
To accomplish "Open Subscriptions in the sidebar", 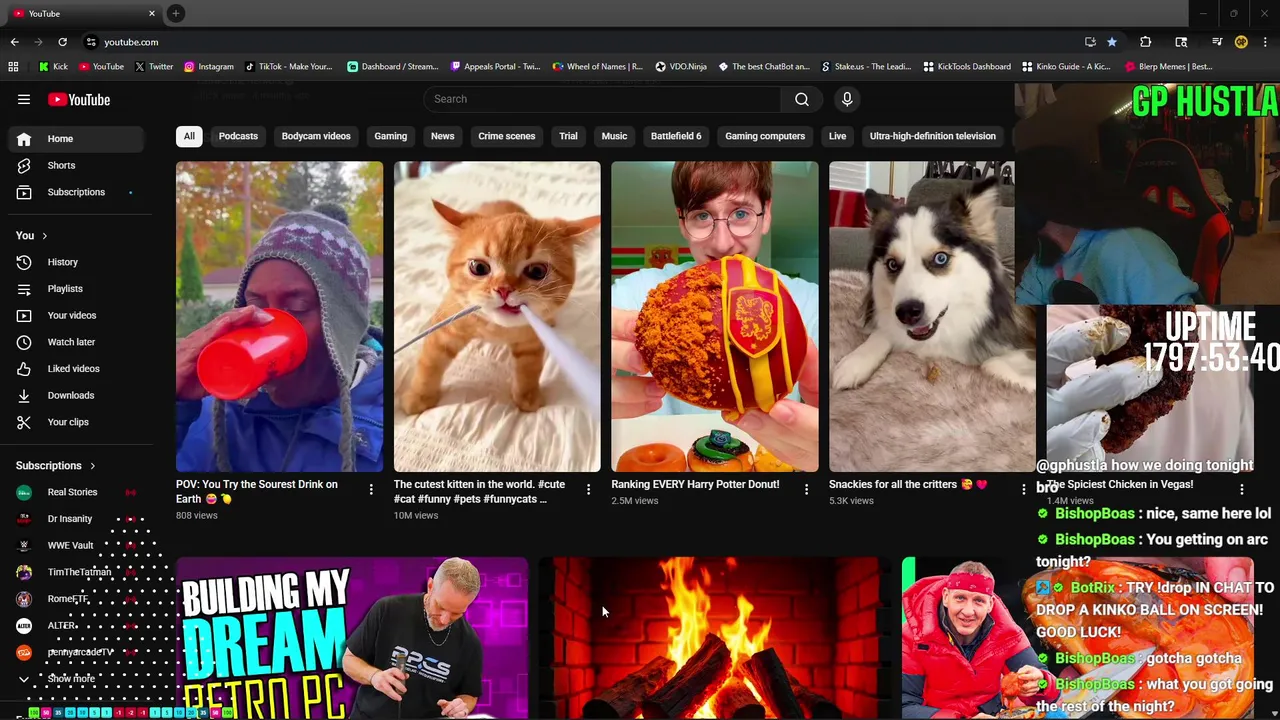I will point(76,192).
